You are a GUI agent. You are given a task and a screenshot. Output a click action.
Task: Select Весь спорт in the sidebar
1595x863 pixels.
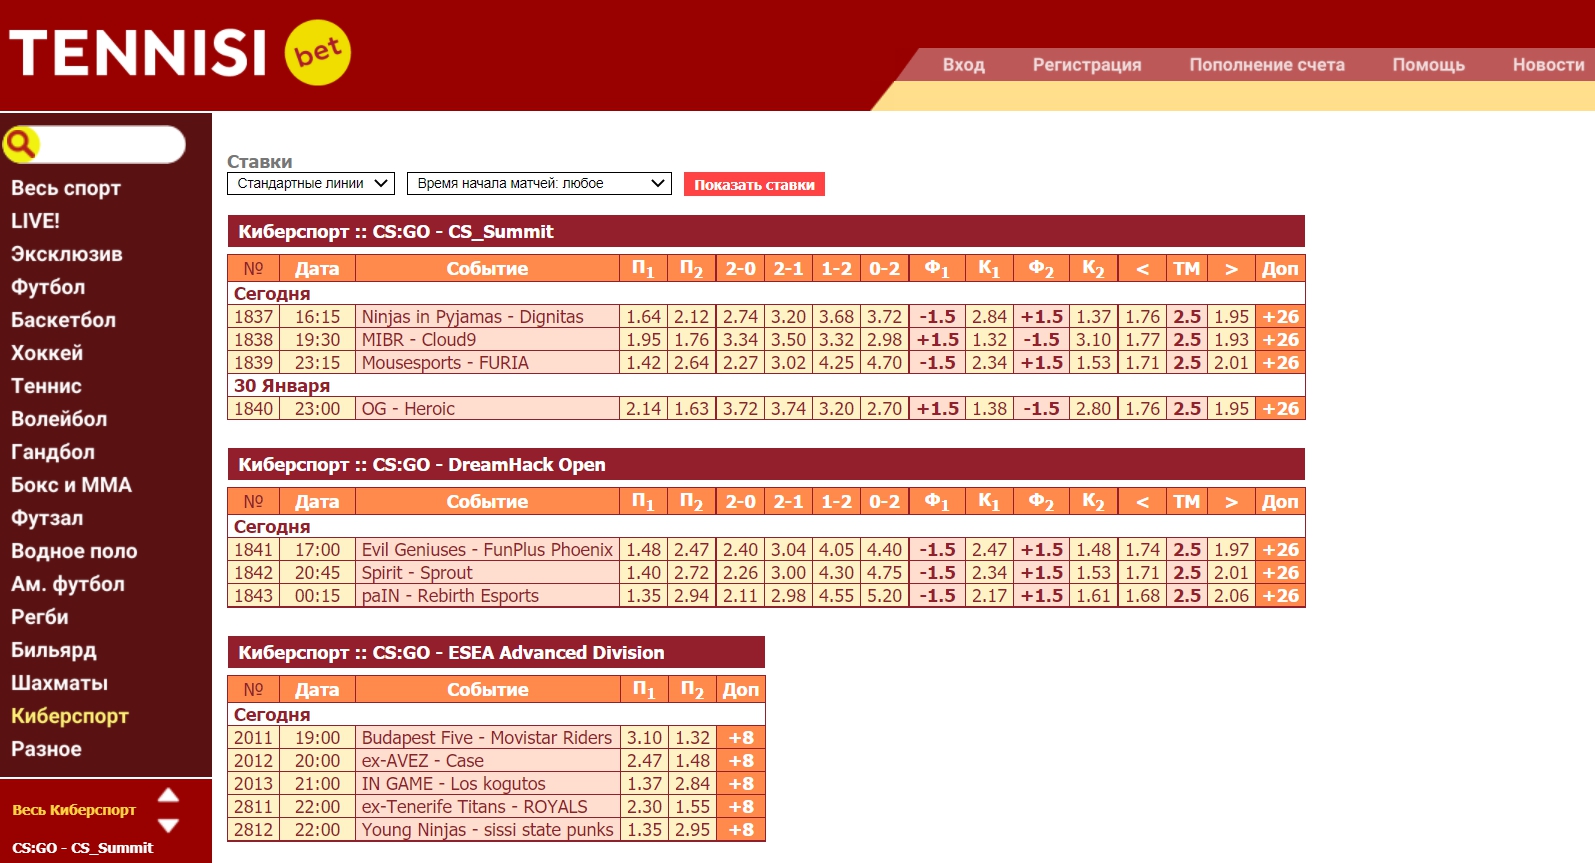click(66, 188)
